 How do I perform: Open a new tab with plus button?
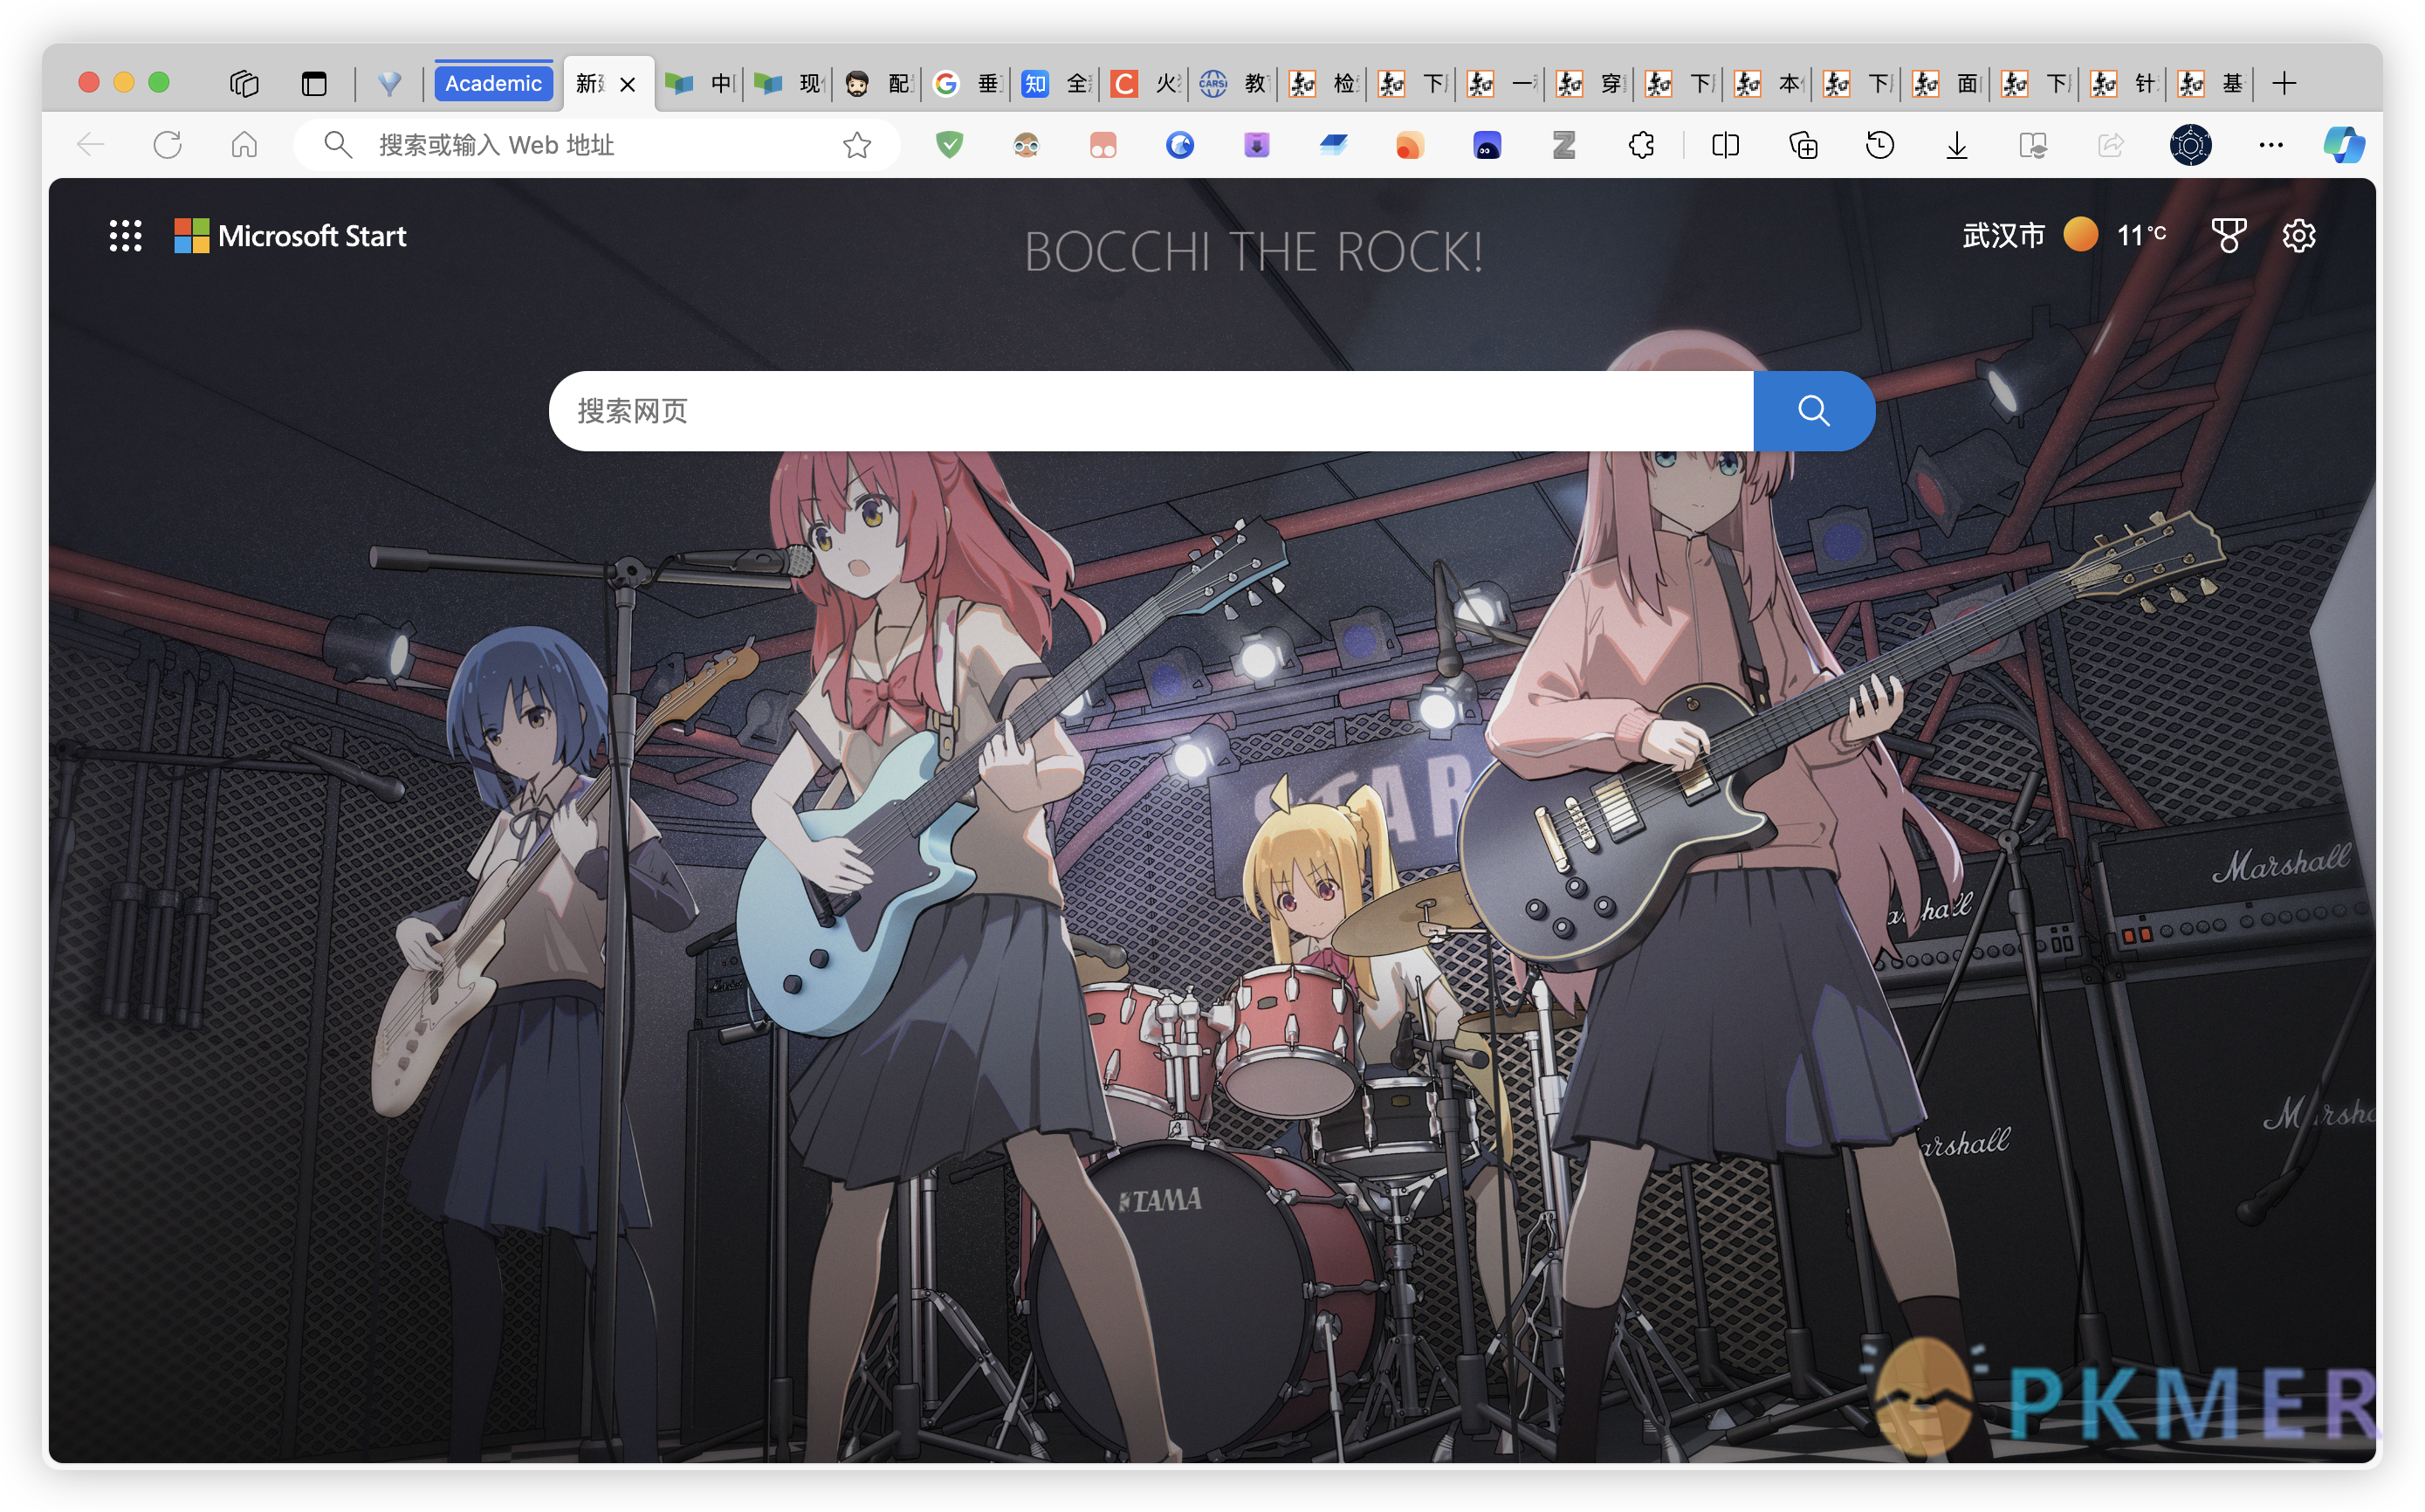tap(2284, 84)
